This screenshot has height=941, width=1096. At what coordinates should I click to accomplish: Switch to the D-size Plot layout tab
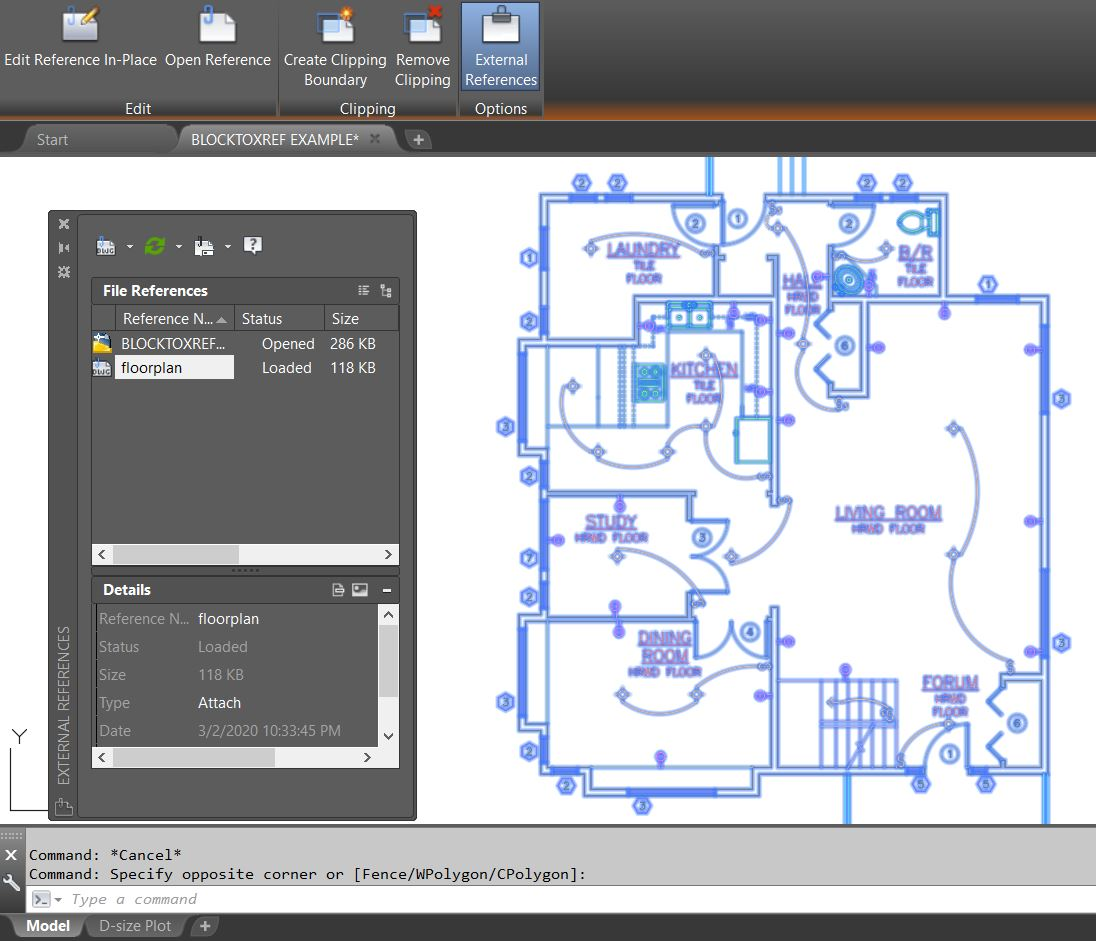tap(135, 926)
